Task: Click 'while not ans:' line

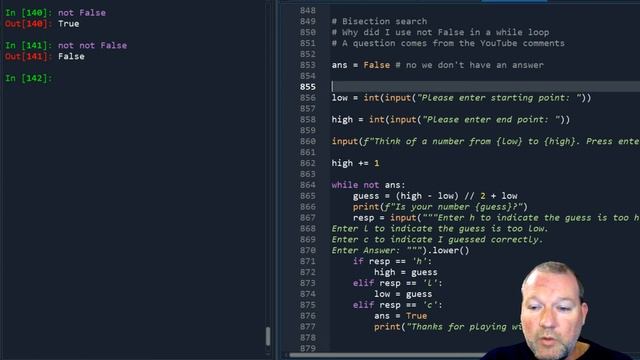Action: click(368, 185)
